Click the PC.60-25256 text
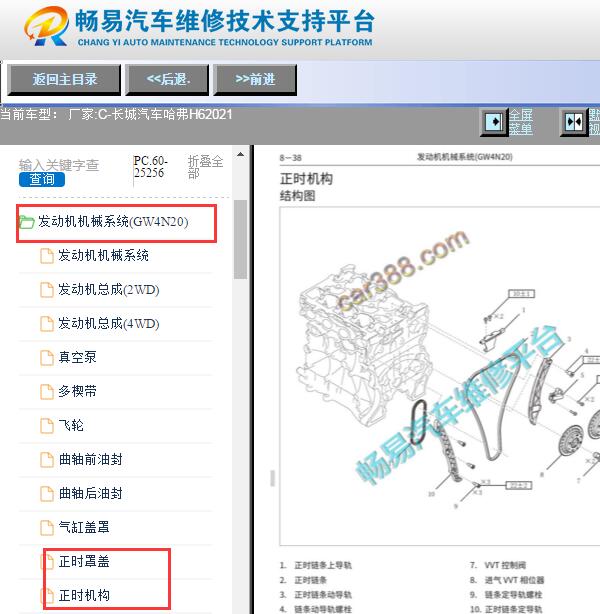Screen dimensions: 600x614 [x=151, y=166]
